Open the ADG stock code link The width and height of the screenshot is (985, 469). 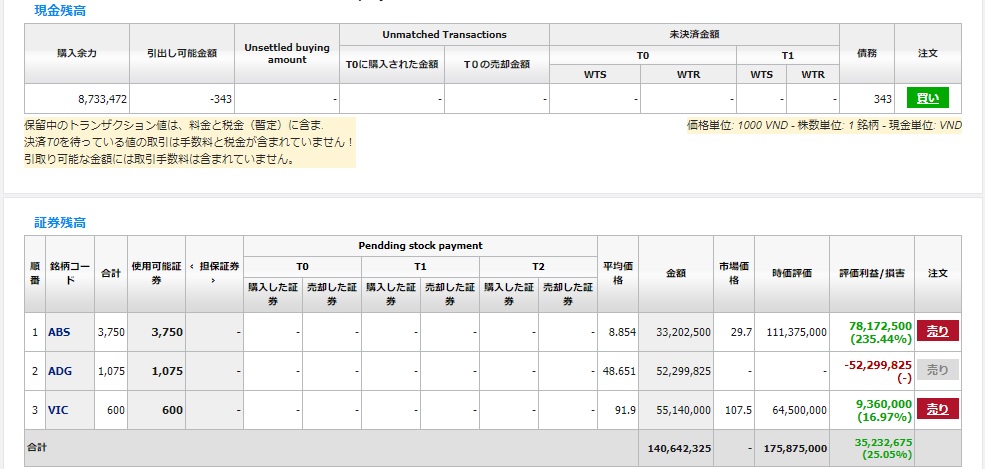(x=60, y=371)
